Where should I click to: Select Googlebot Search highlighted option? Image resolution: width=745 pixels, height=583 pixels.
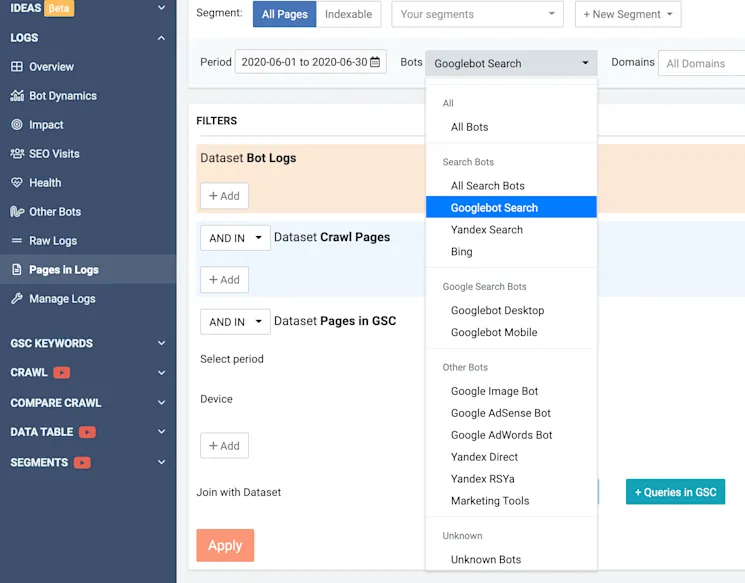coord(511,208)
